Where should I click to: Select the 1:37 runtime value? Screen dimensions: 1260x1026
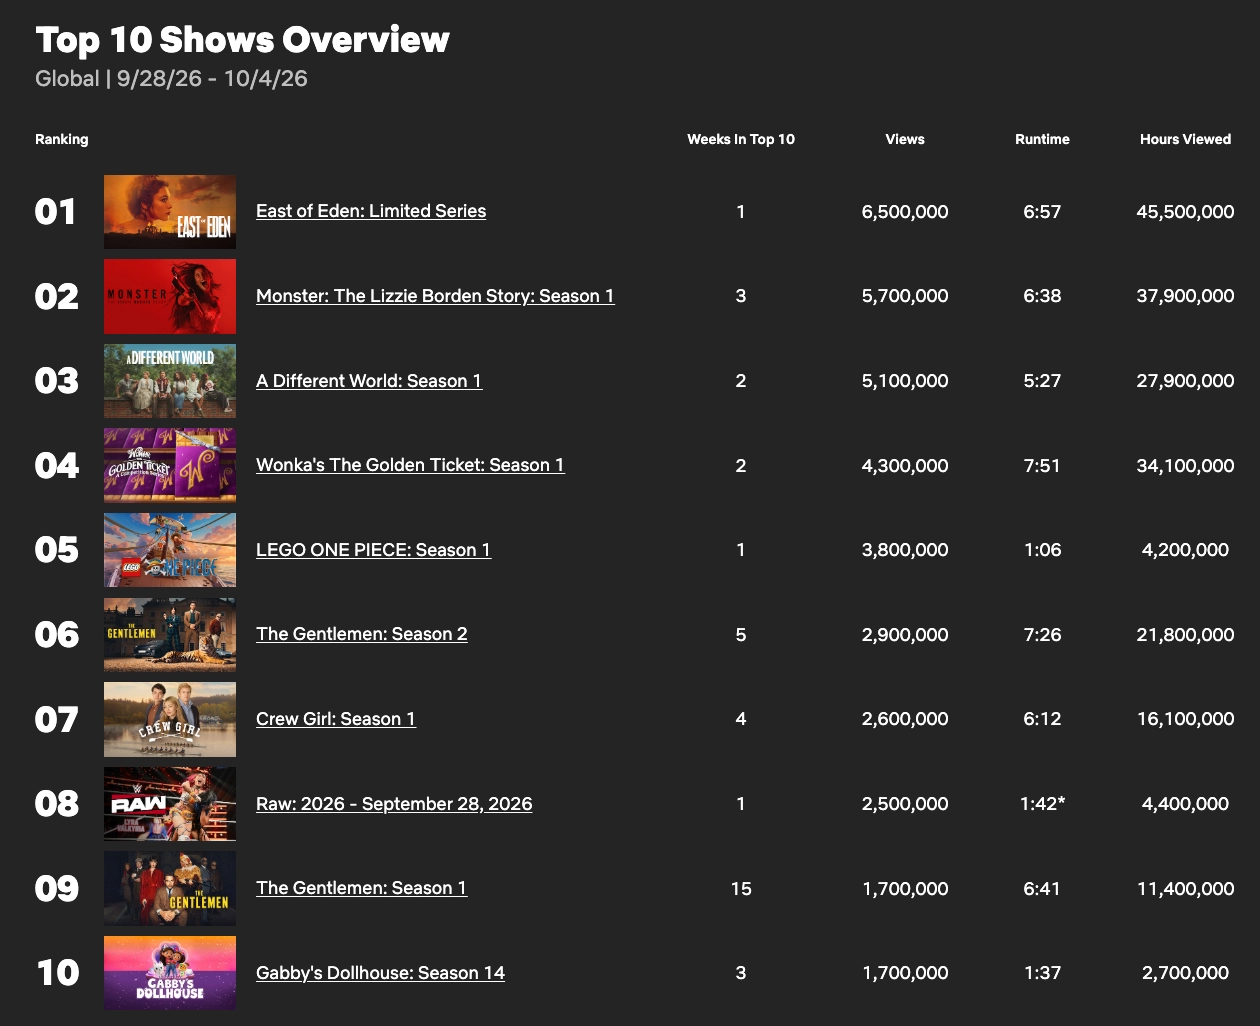tap(1042, 973)
